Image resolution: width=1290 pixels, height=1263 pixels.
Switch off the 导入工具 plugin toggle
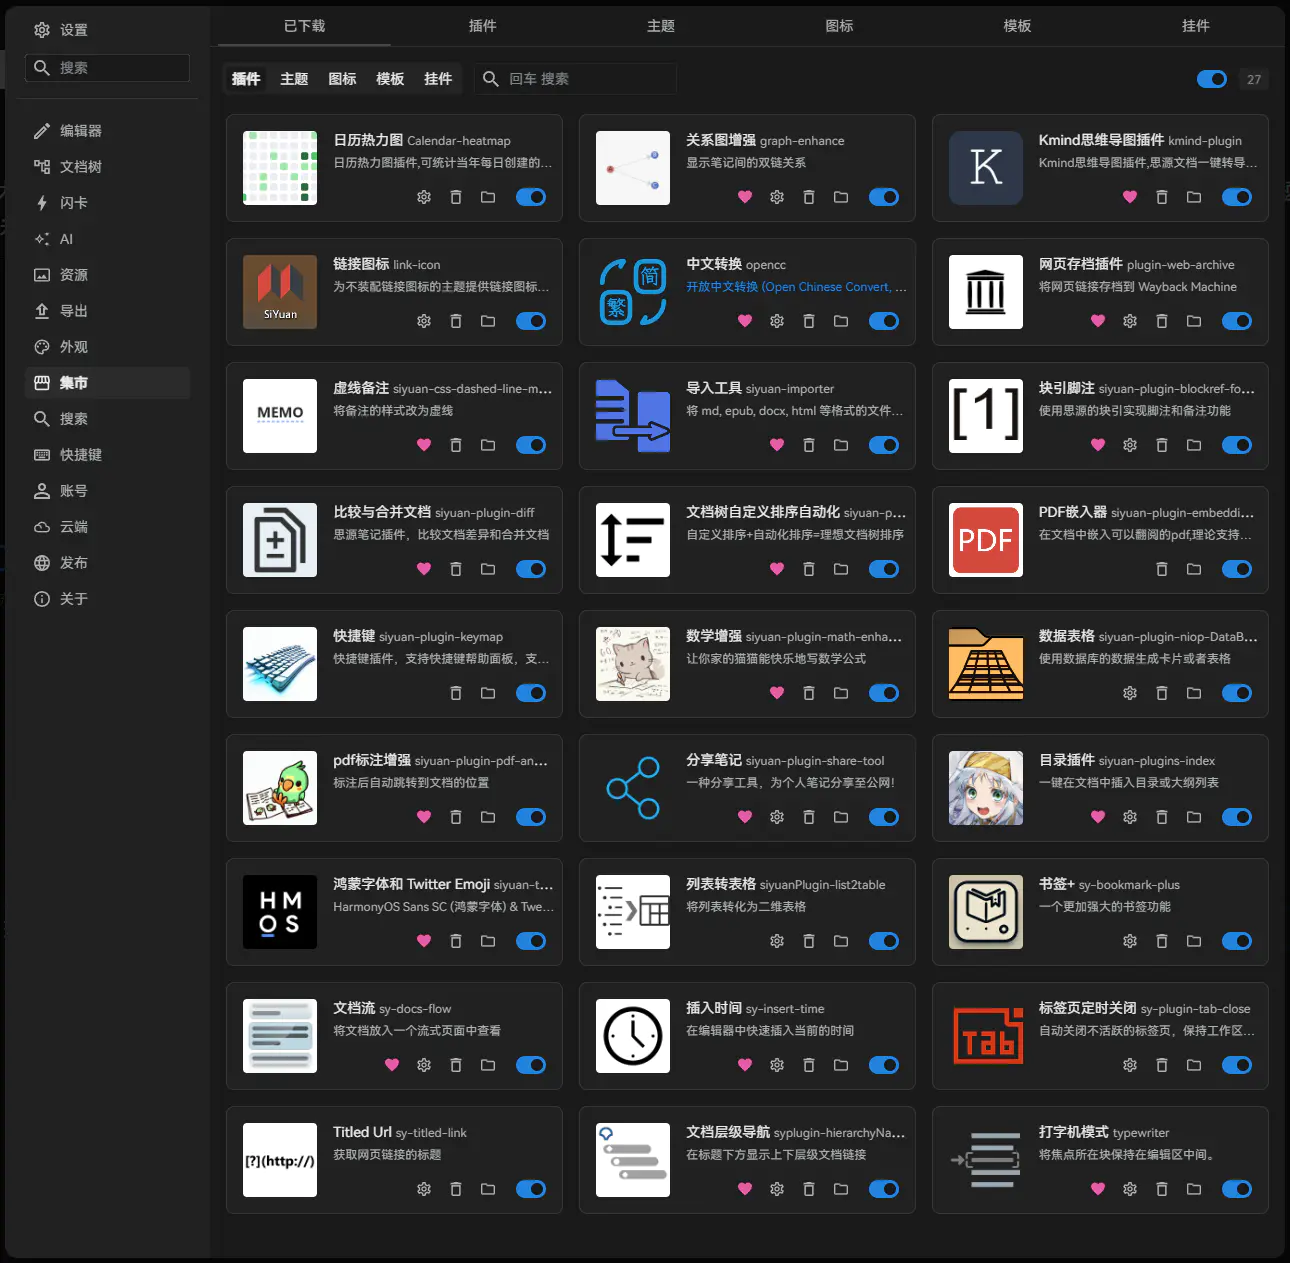click(884, 445)
